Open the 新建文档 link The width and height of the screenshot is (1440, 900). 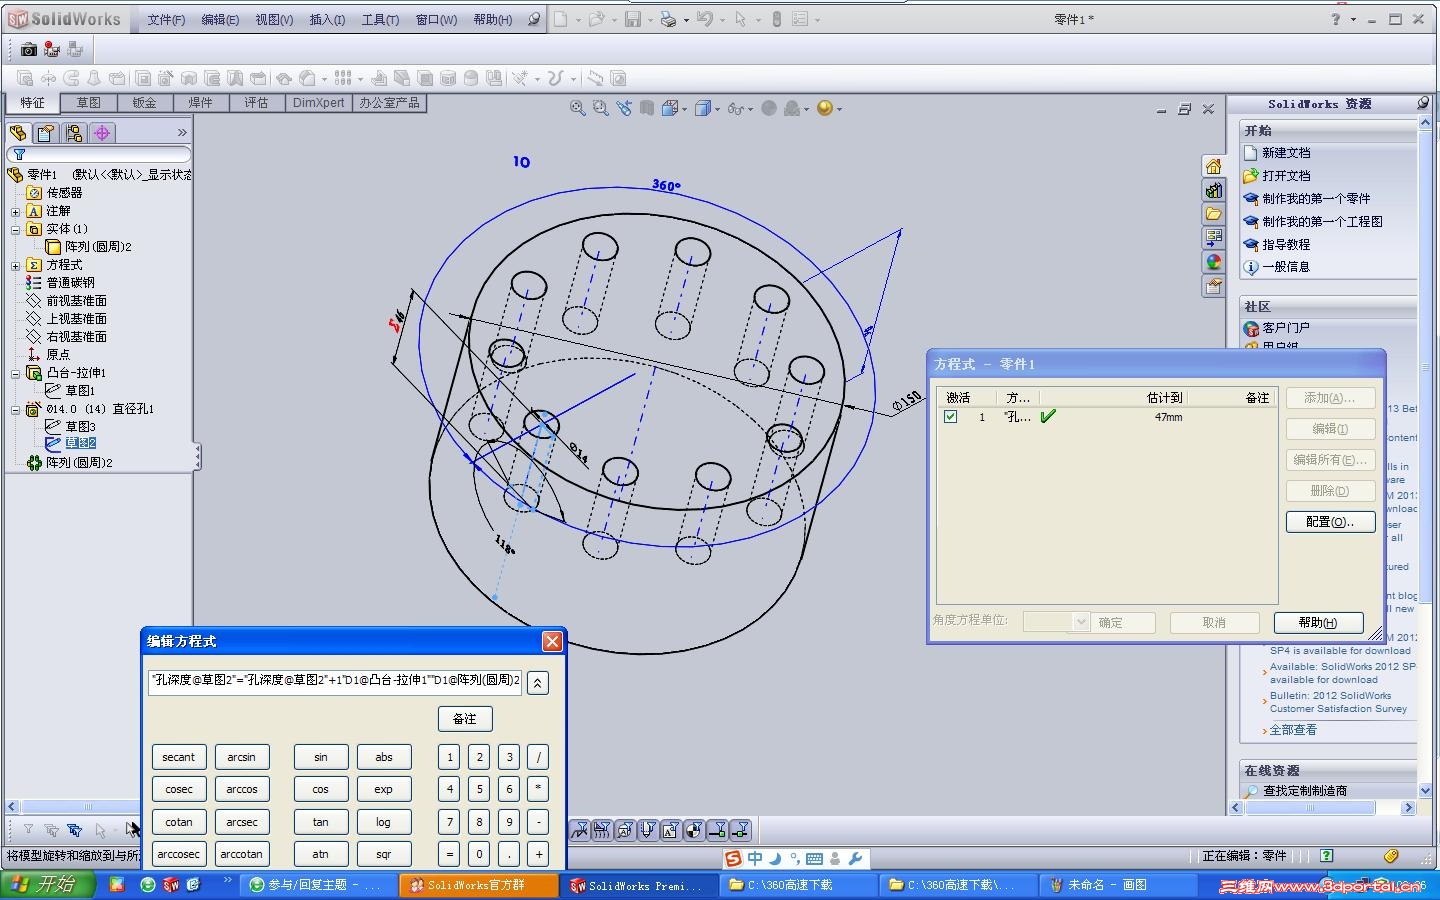pos(1286,153)
